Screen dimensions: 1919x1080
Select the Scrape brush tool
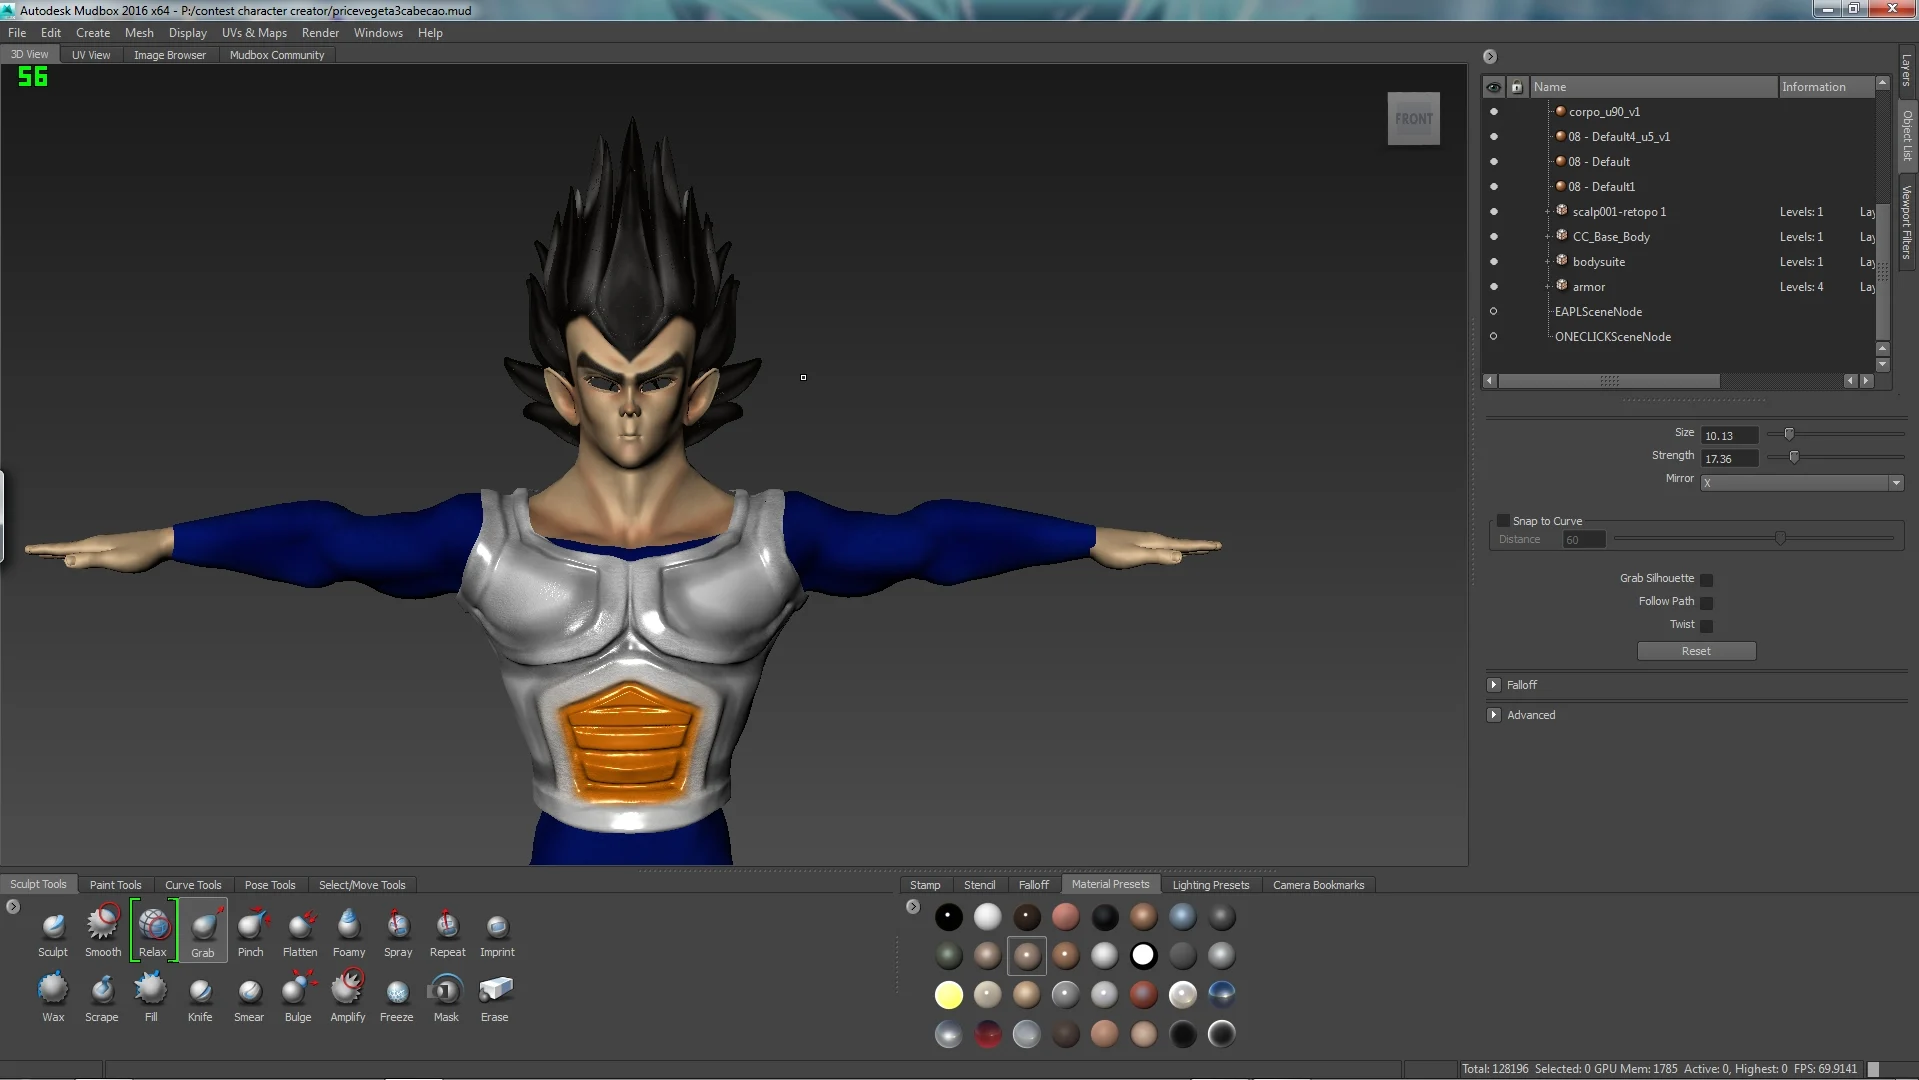[x=102, y=997]
